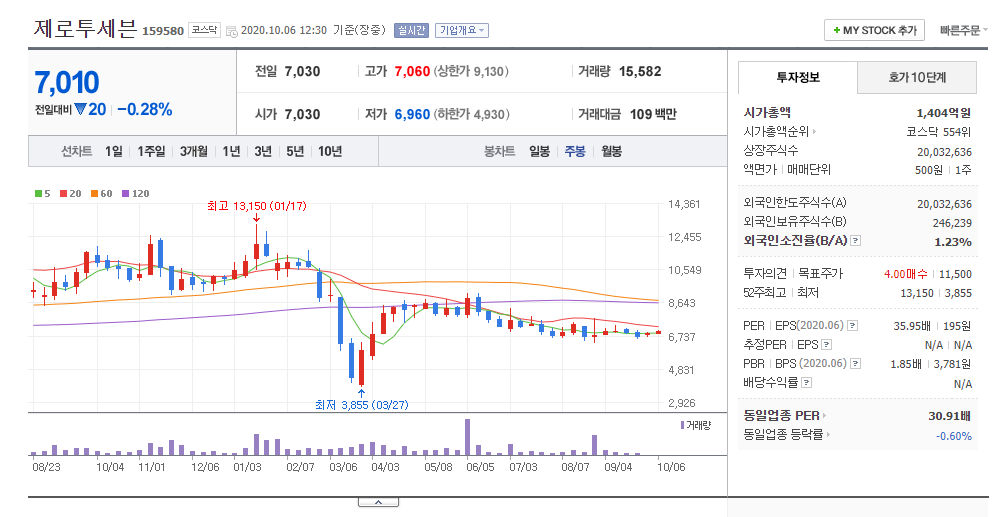Click the help icon next to 외국인소진율(B/A)
This screenshot has height=517, width=1008.
point(856,241)
